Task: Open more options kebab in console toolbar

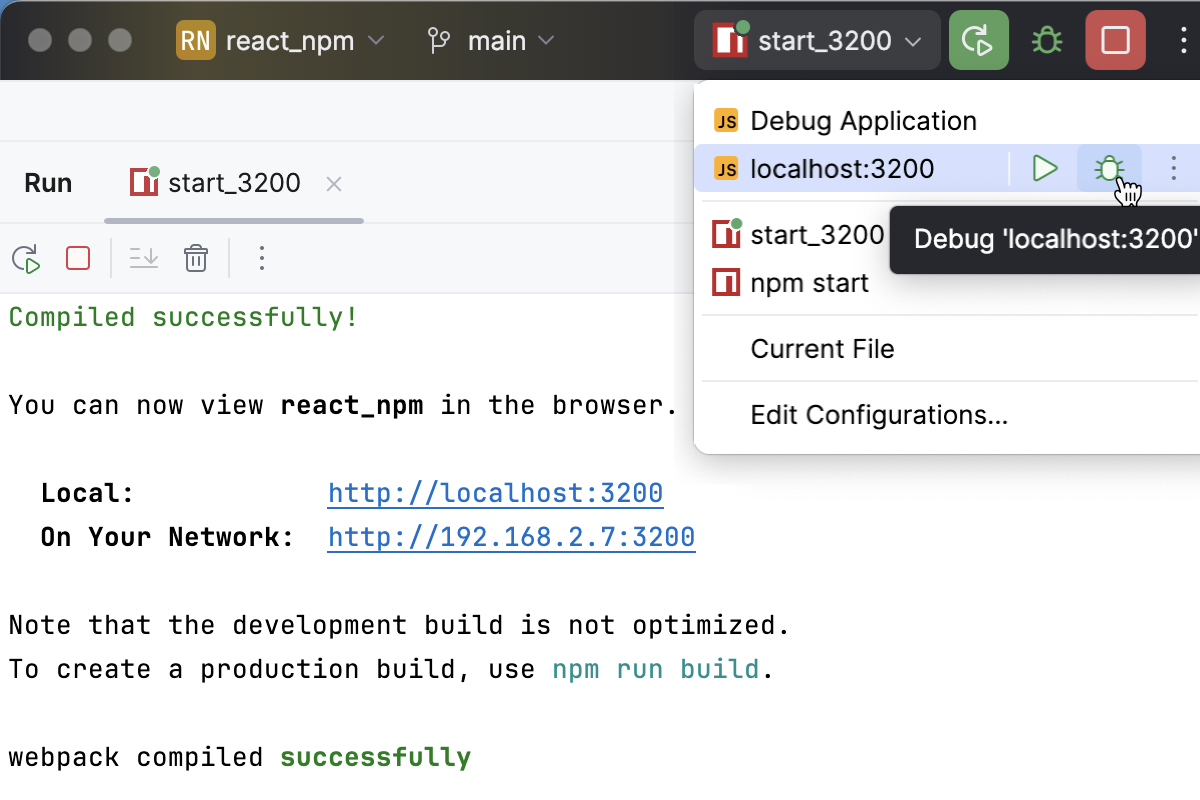Action: [x=261, y=258]
